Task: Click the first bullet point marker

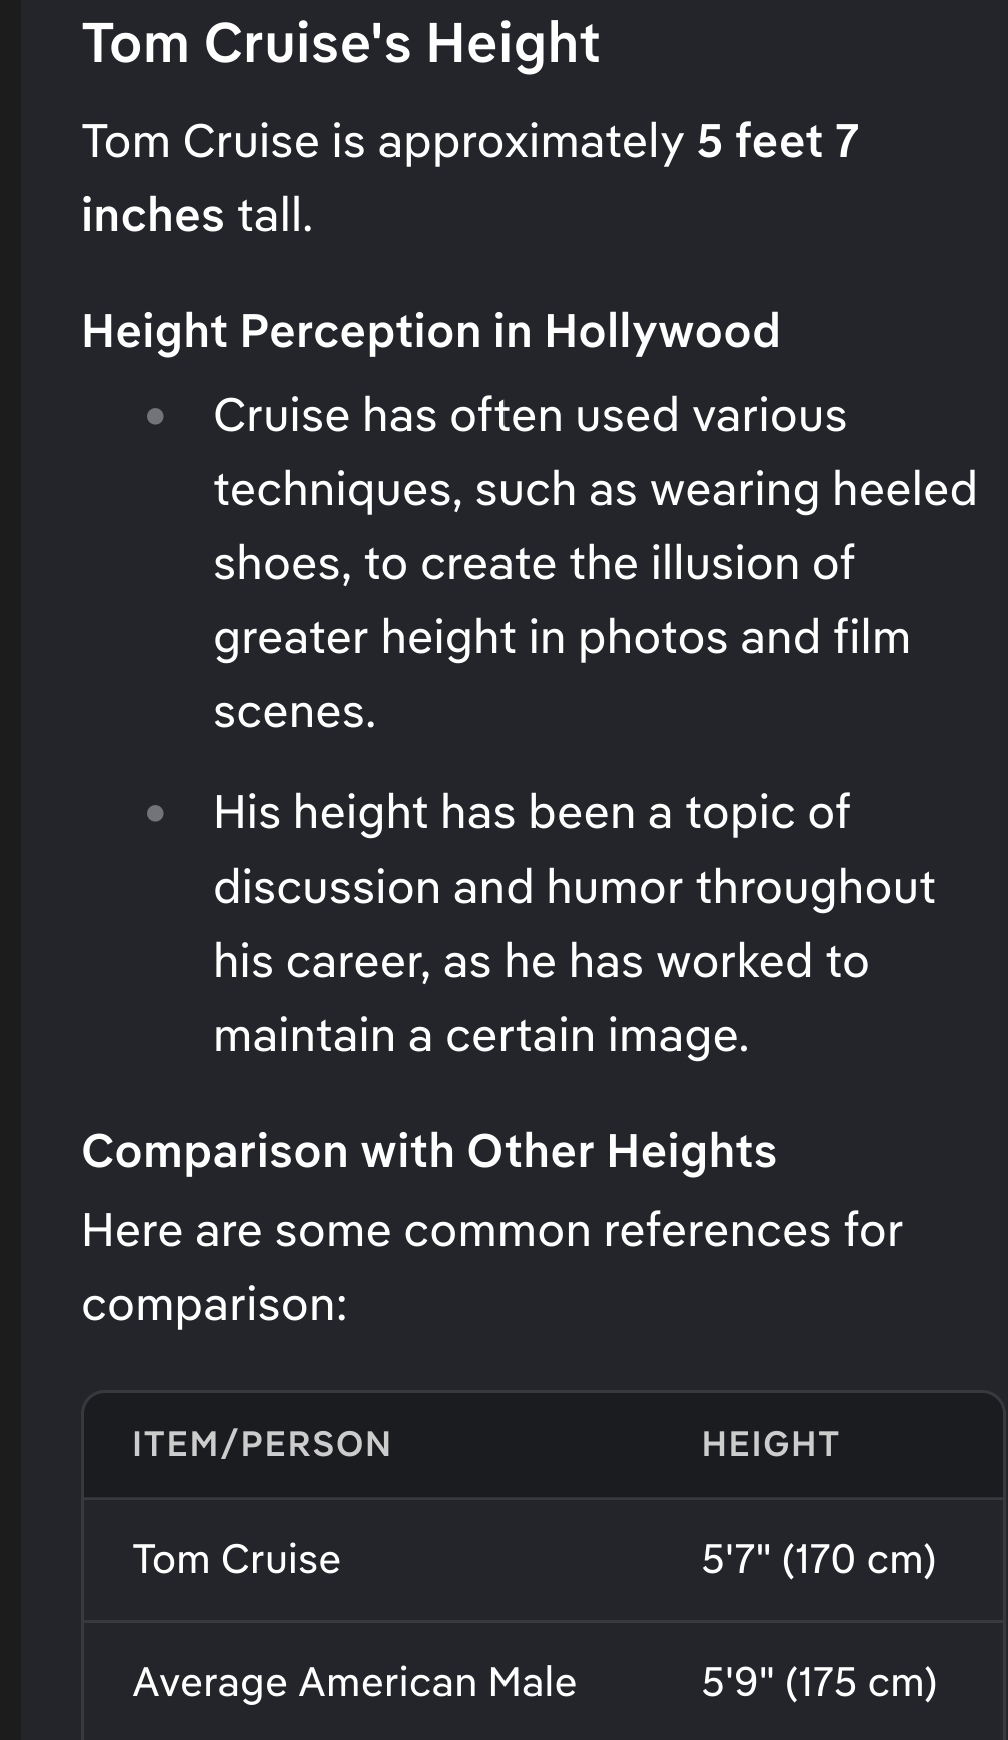Action: (155, 416)
